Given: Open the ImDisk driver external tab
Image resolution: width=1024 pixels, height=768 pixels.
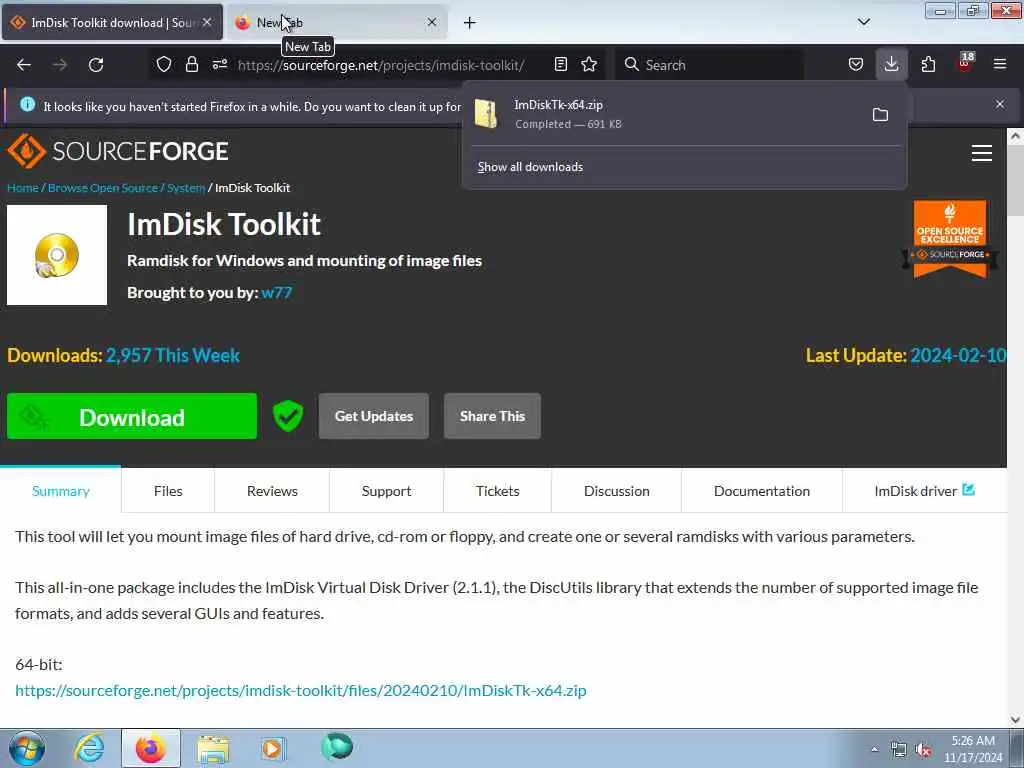Looking at the screenshot, I should coord(924,491).
